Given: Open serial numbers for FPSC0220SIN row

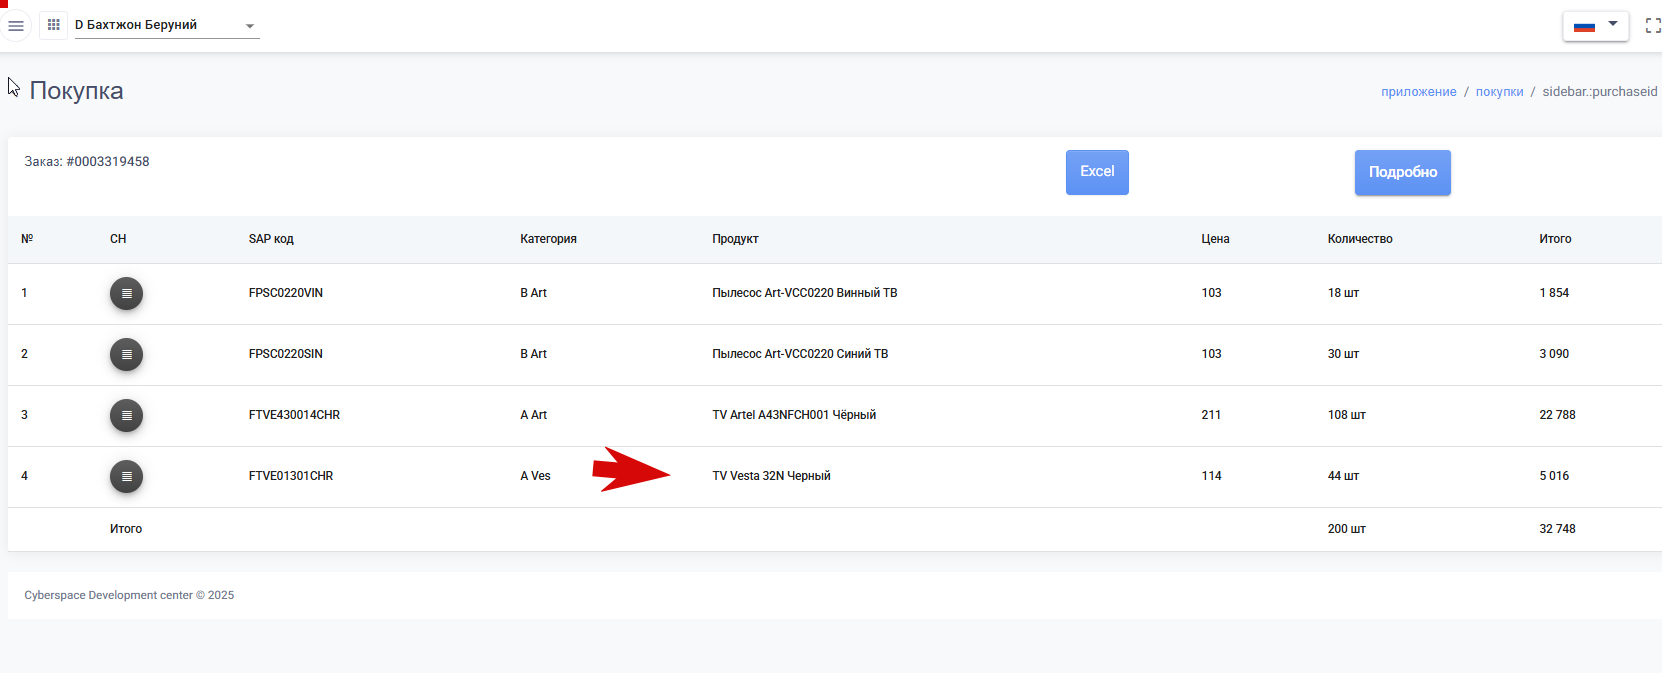Looking at the screenshot, I should [126, 355].
